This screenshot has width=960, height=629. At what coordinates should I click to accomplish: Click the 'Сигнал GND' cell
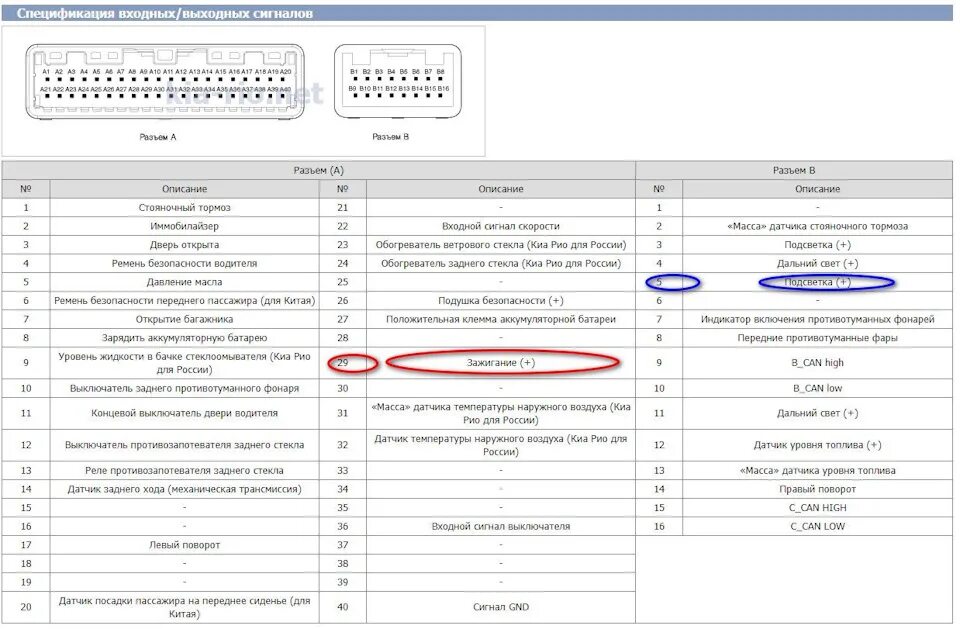click(x=501, y=607)
